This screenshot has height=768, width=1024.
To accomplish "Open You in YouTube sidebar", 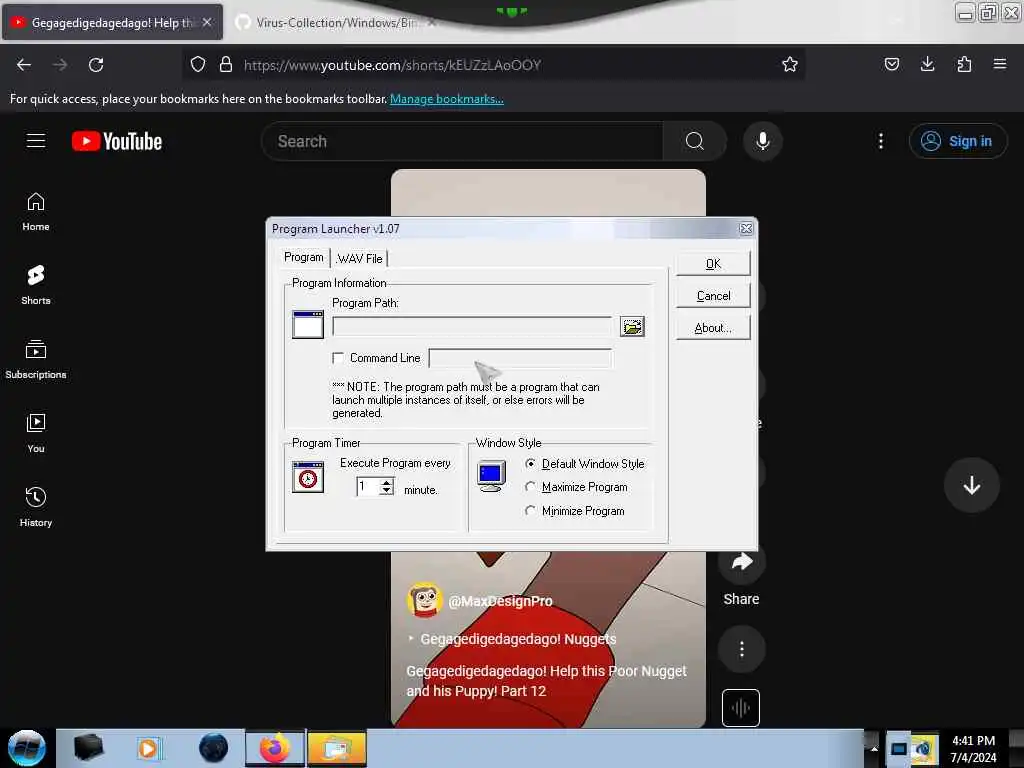I will click(x=36, y=434).
